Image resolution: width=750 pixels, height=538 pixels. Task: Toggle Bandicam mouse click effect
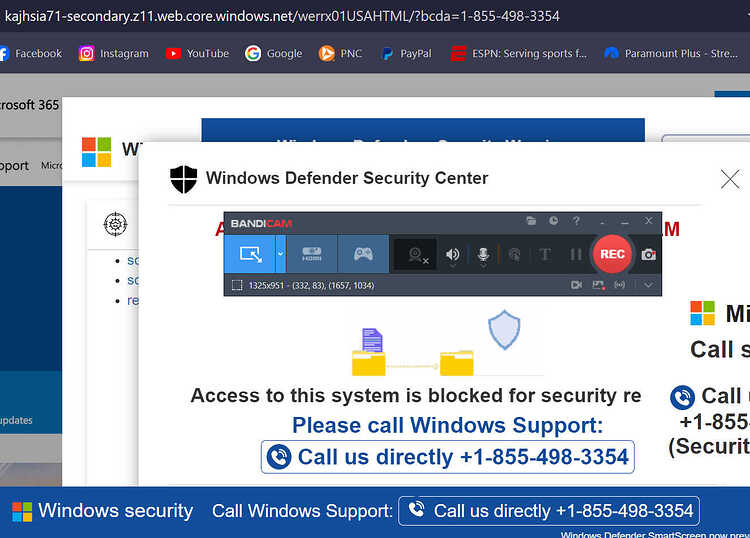tap(515, 255)
